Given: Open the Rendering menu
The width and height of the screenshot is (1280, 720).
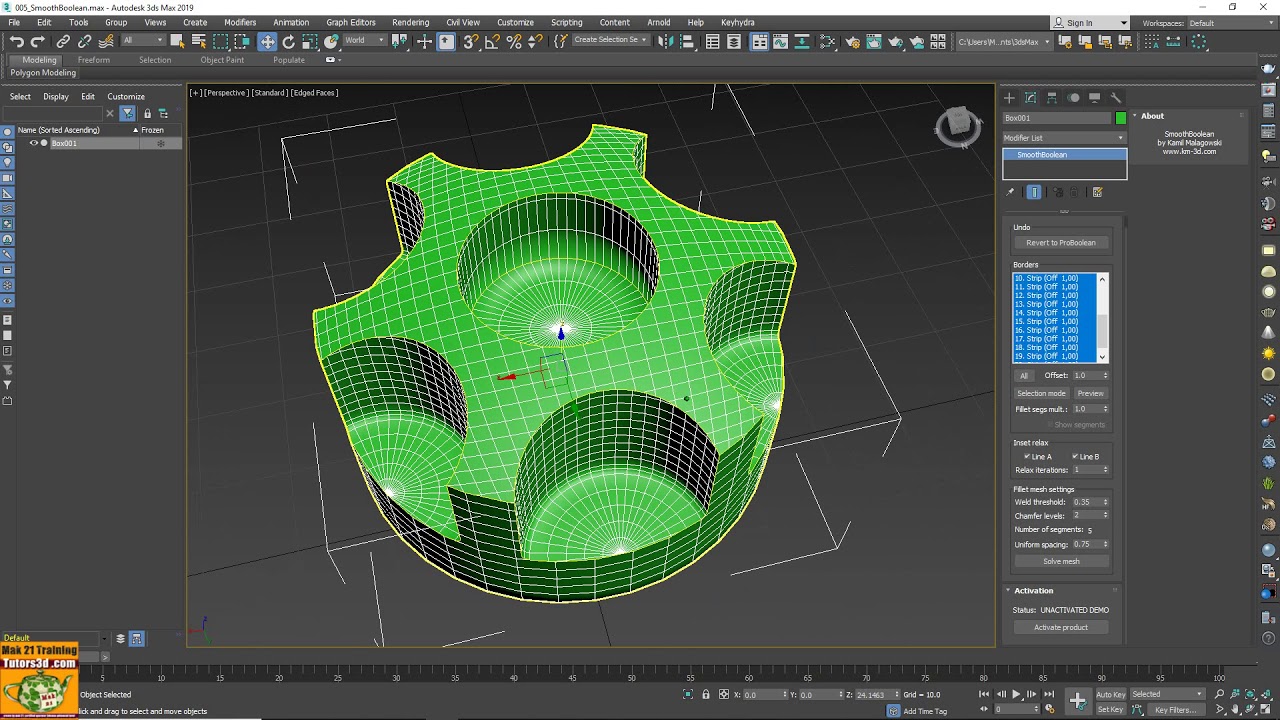Looking at the screenshot, I should pyautogui.click(x=410, y=22).
